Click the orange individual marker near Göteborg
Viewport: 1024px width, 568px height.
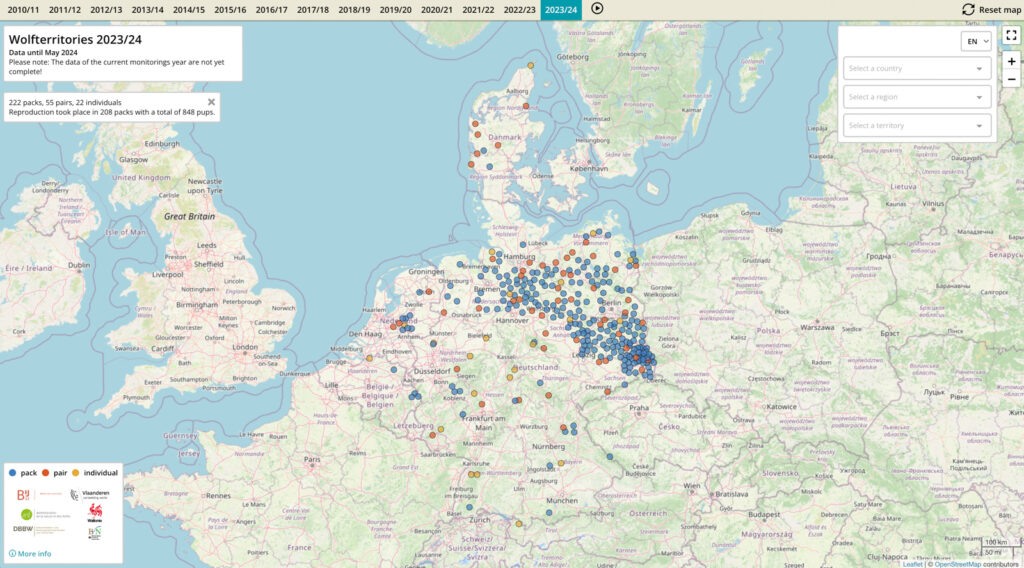click(x=530, y=65)
